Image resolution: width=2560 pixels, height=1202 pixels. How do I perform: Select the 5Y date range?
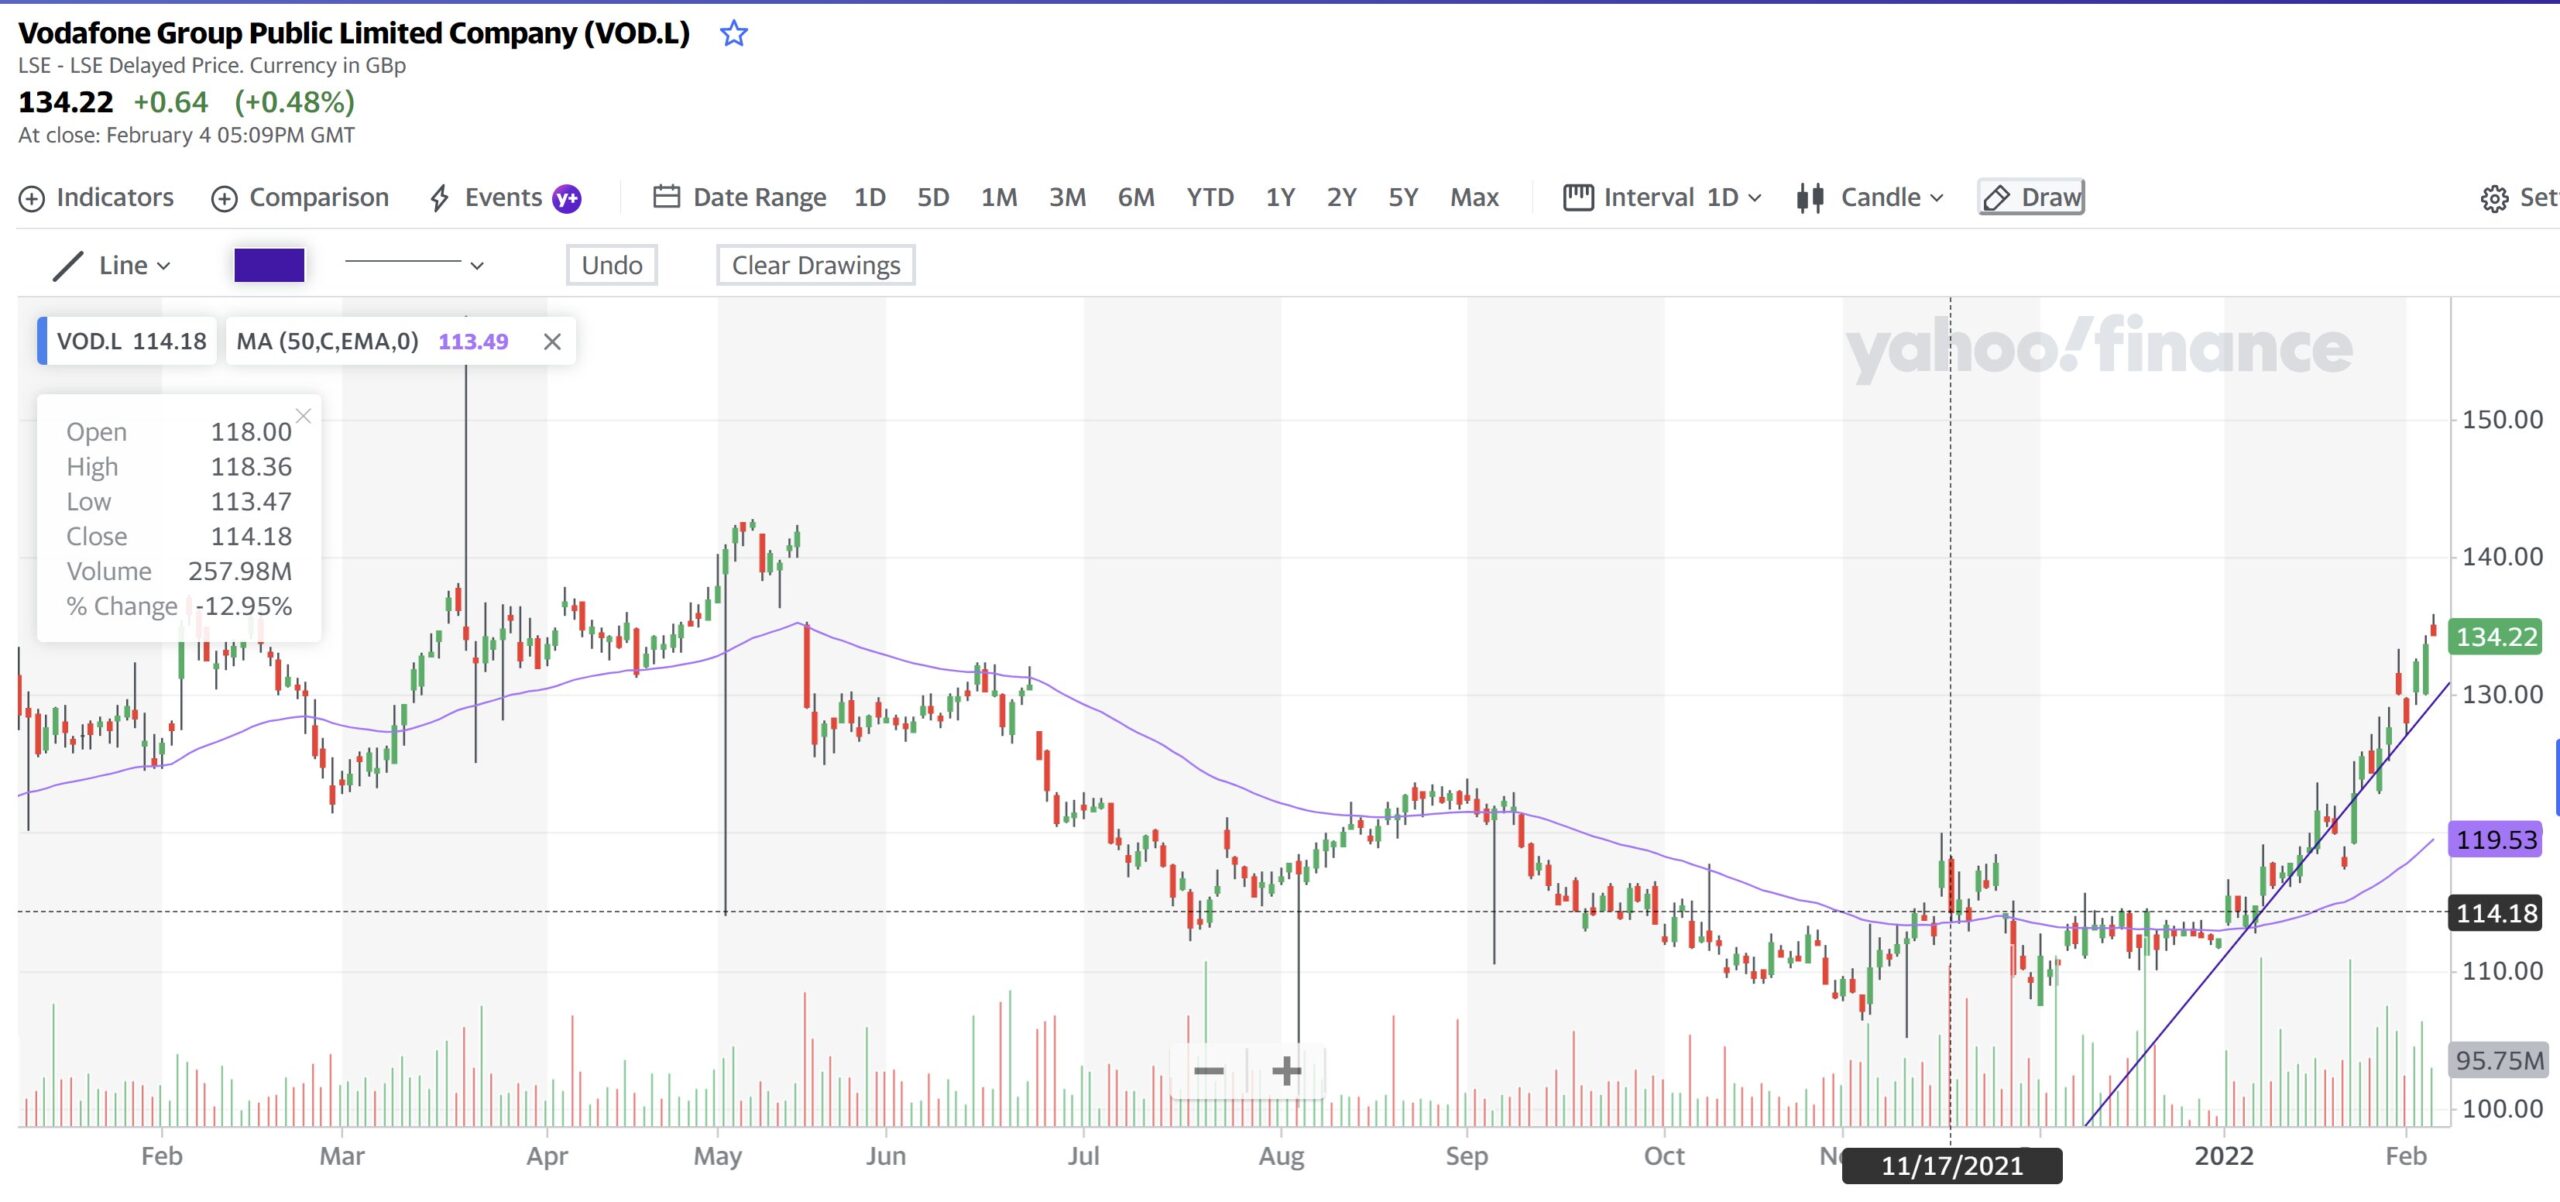click(x=1403, y=198)
